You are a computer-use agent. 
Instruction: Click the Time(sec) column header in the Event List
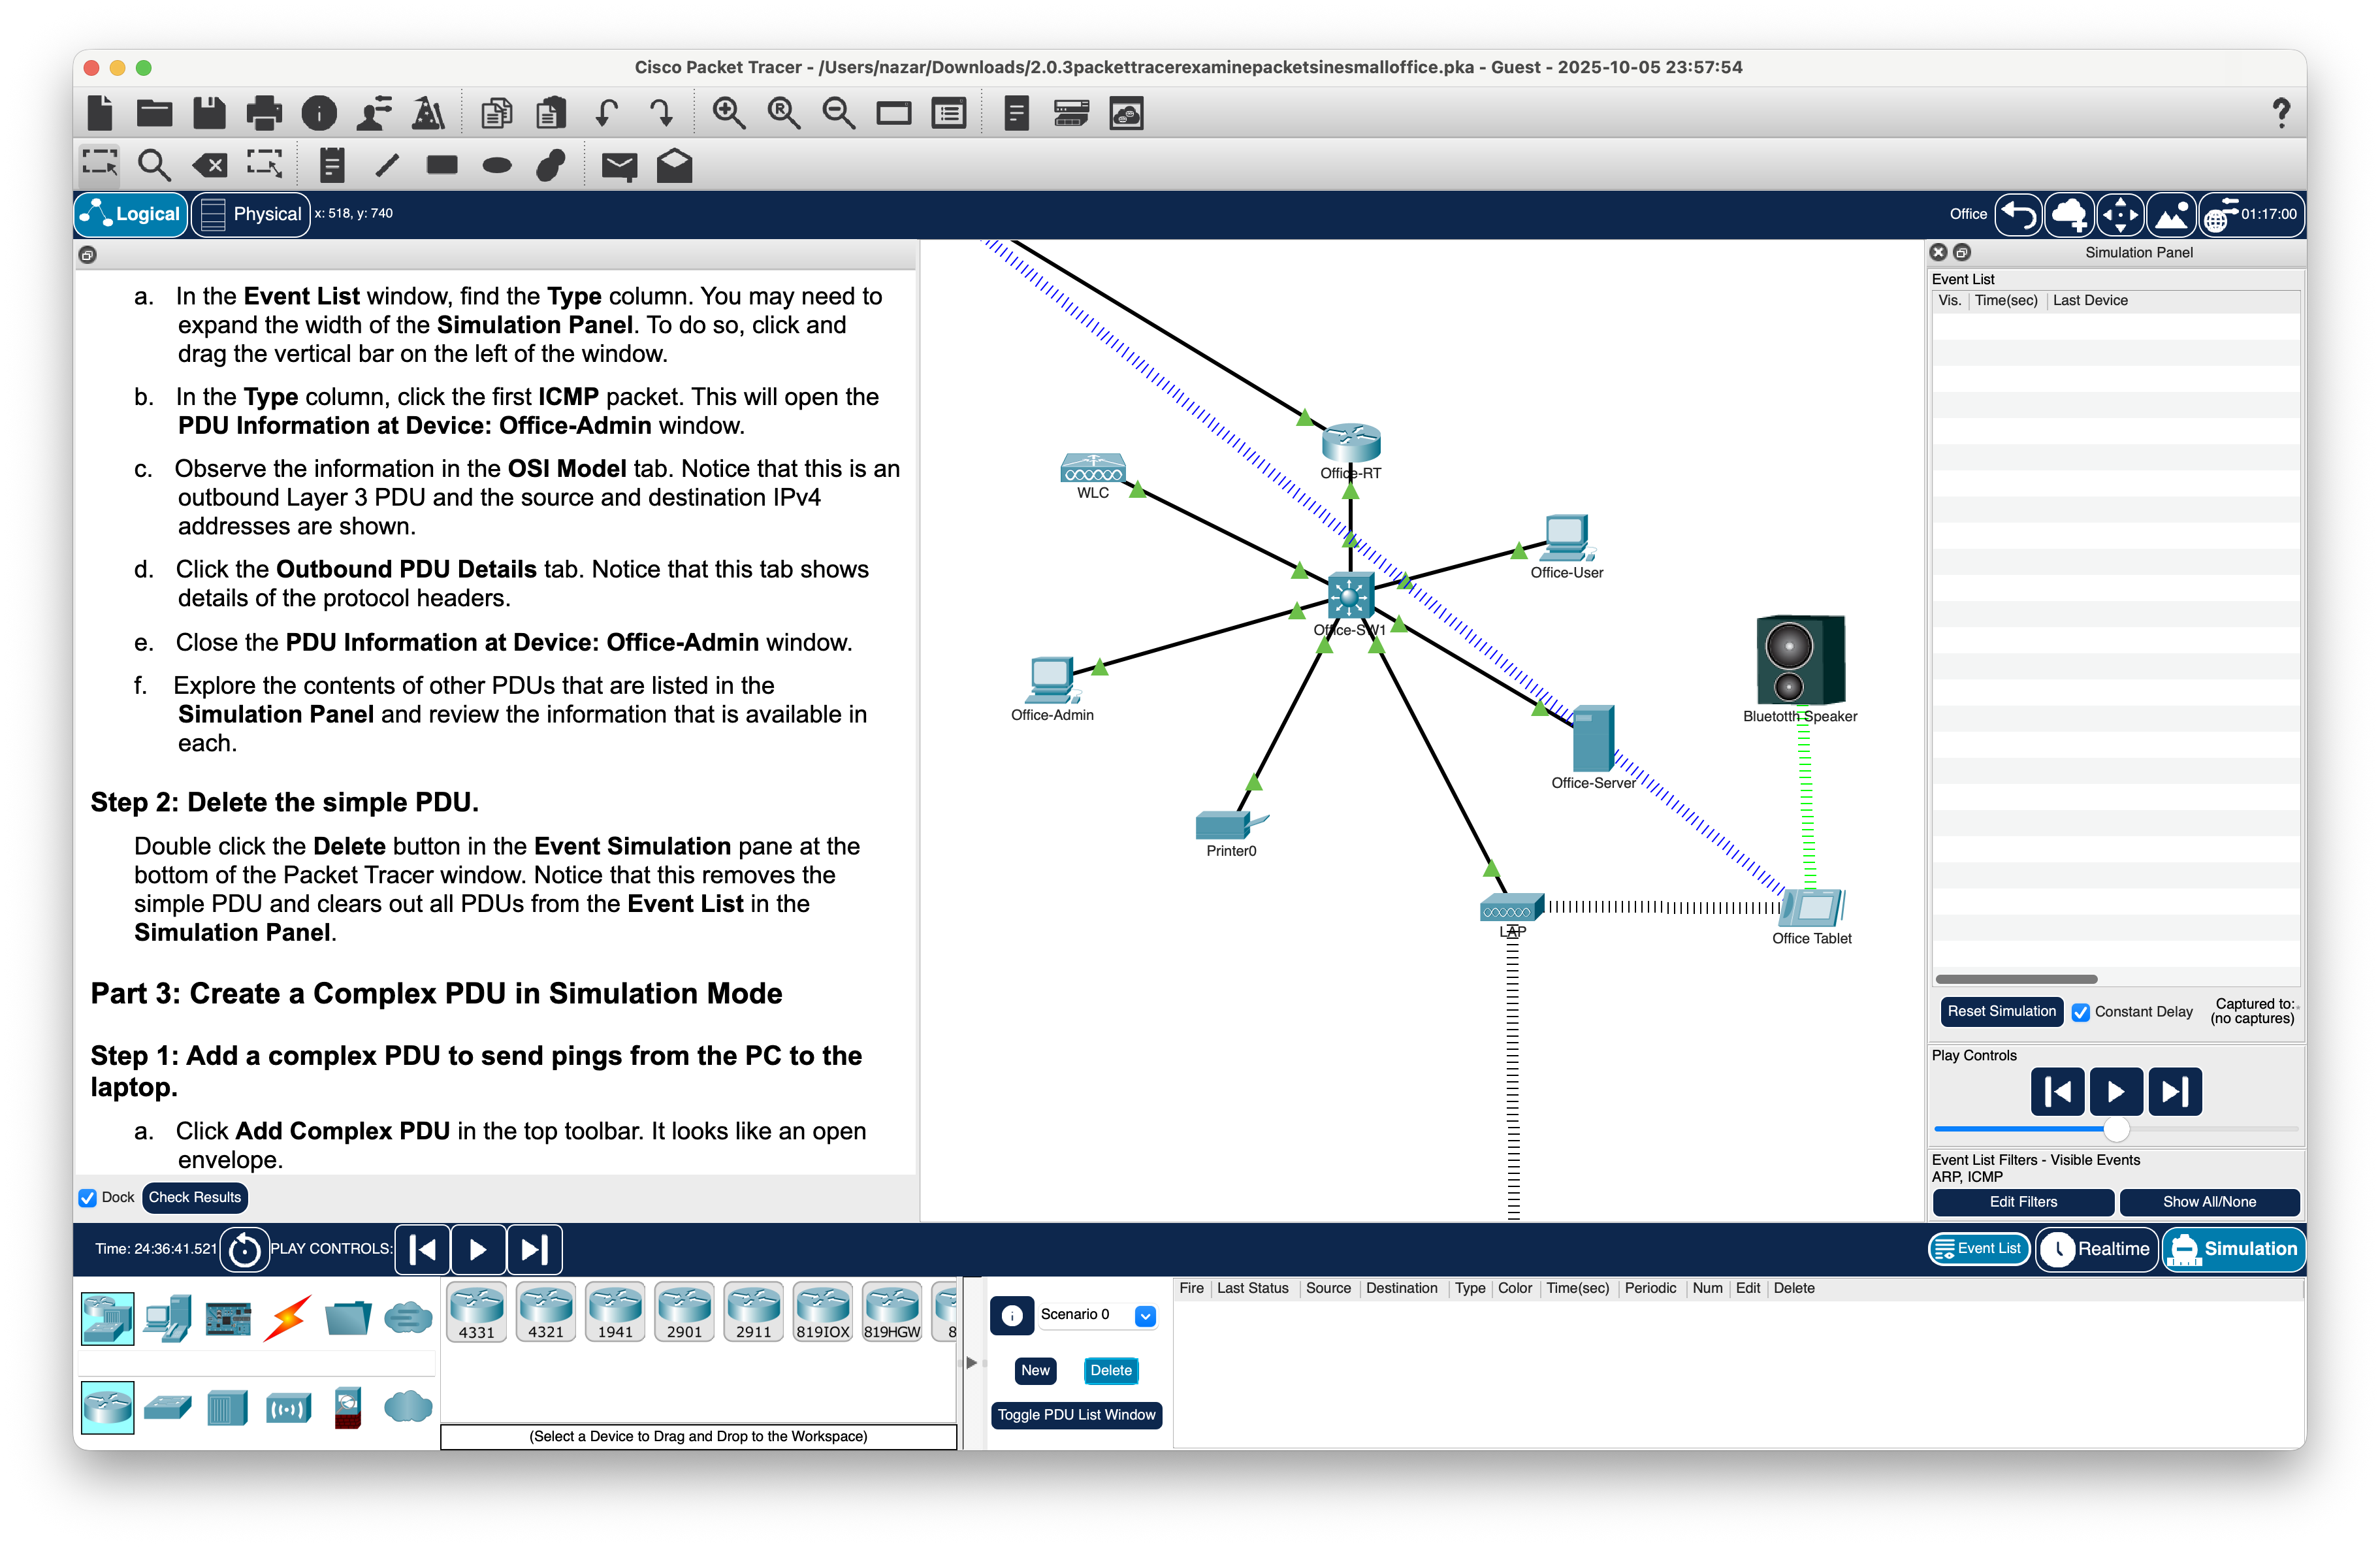tap(2006, 301)
